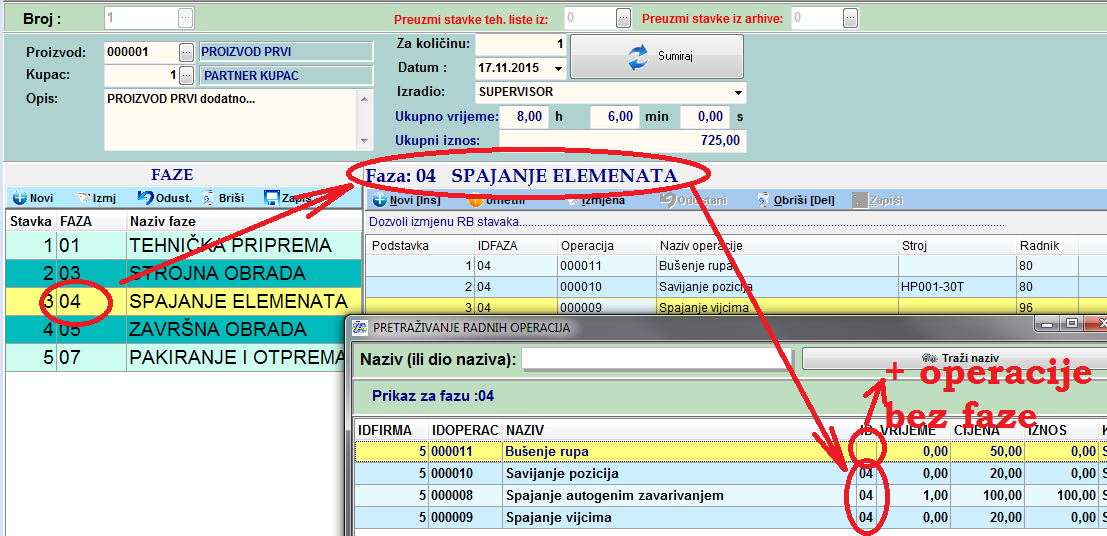Click the Zapiš save icon in FAZE toolbar
Viewport: 1107px width, 536px height.
(271, 198)
